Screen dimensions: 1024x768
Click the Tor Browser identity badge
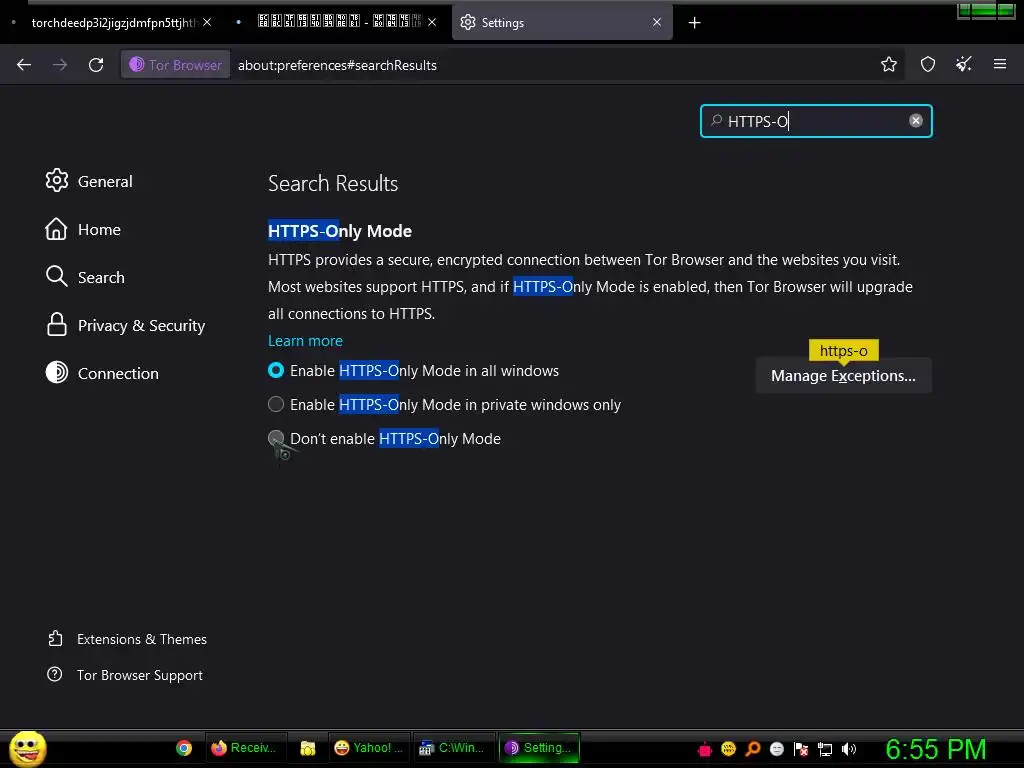click(176, 65)
